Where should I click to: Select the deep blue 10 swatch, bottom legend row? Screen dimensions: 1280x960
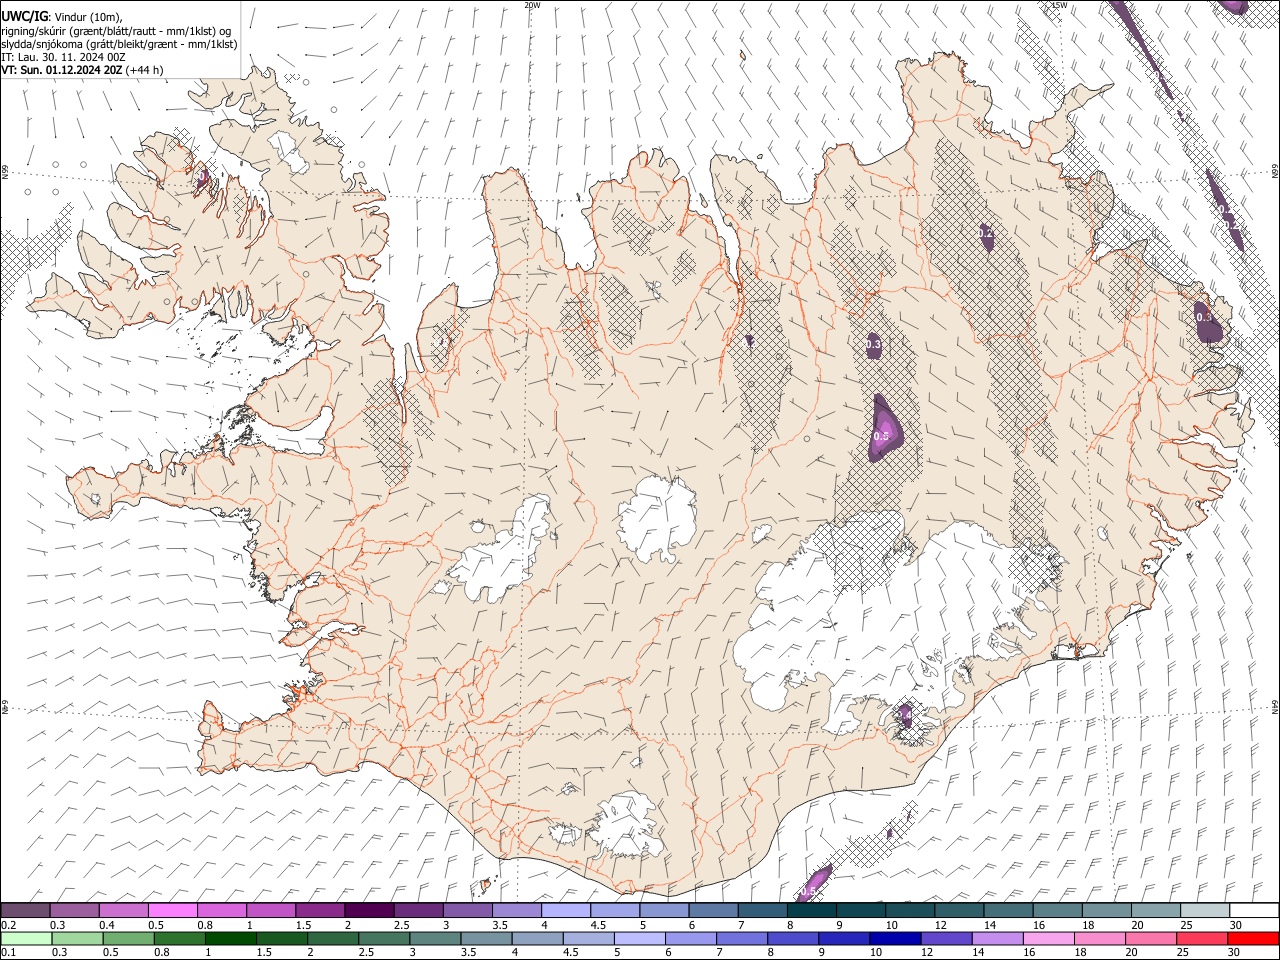(x=895, y=939)
